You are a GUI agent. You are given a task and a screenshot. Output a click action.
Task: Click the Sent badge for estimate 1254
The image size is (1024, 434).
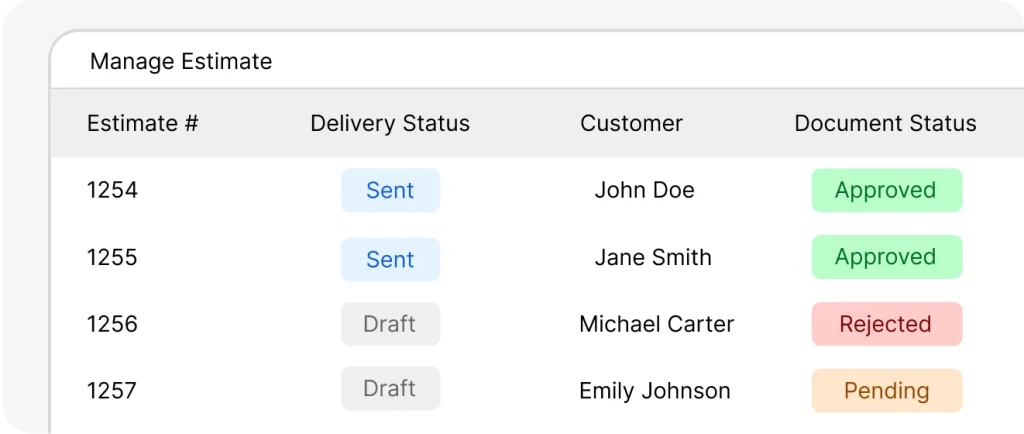coord(391,190)
